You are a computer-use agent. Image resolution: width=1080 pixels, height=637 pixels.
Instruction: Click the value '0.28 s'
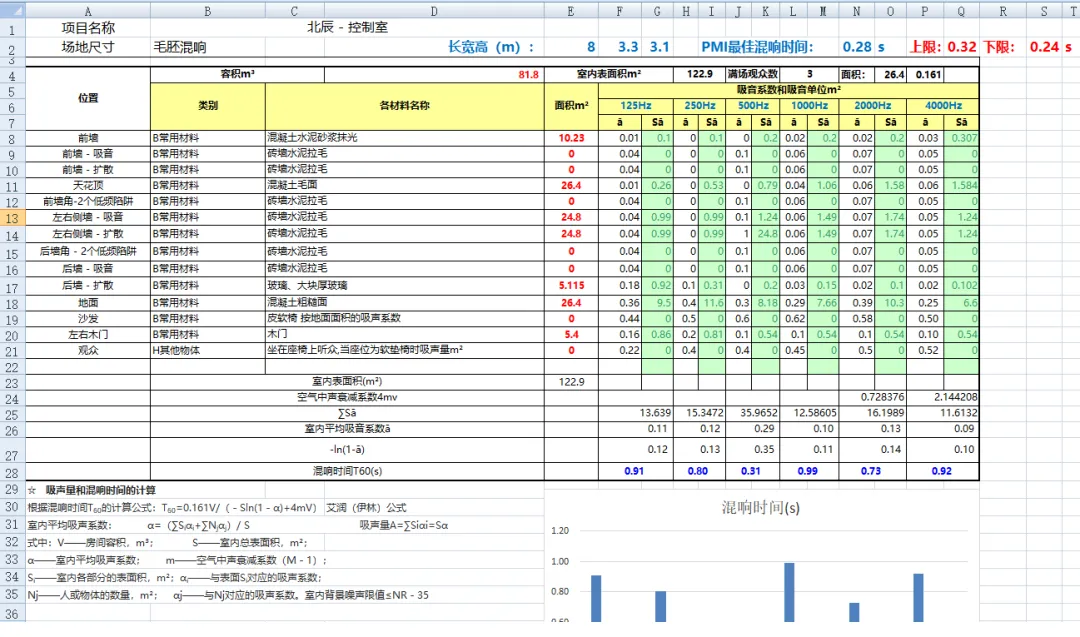tap(863, 47)
